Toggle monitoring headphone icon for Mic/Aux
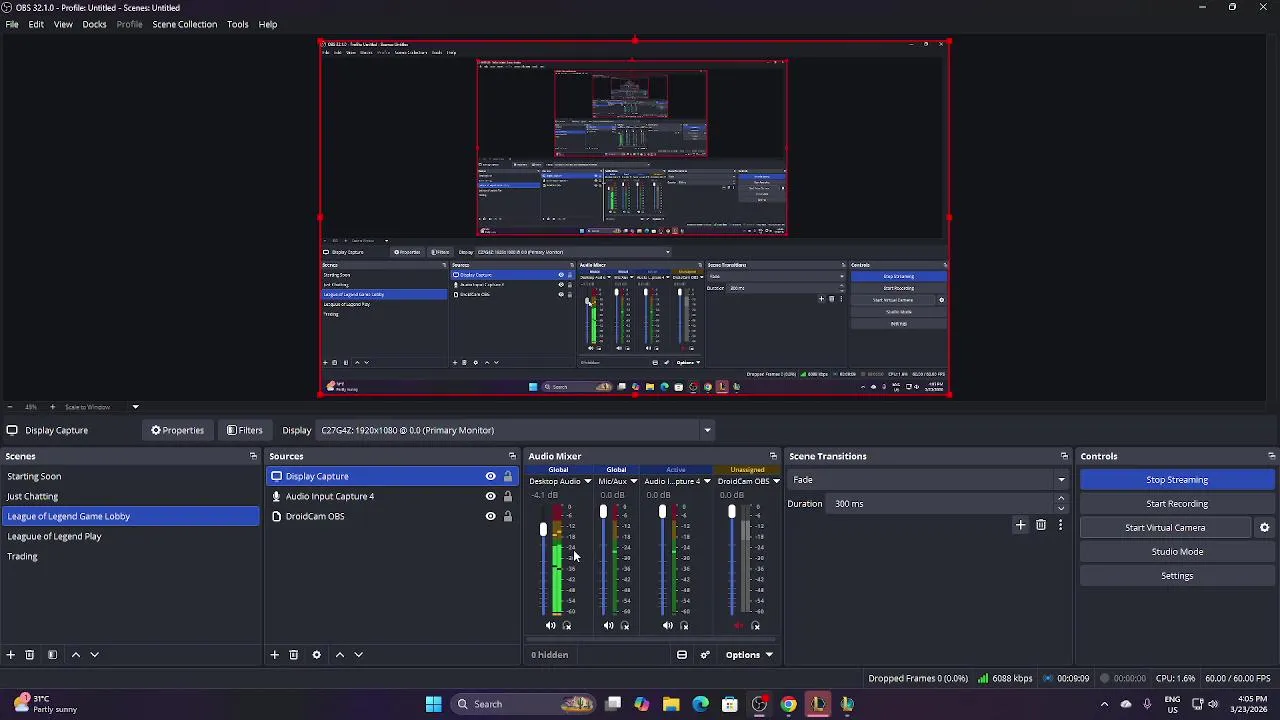This screenshot has width=1280, height=720. coord(625,626)
